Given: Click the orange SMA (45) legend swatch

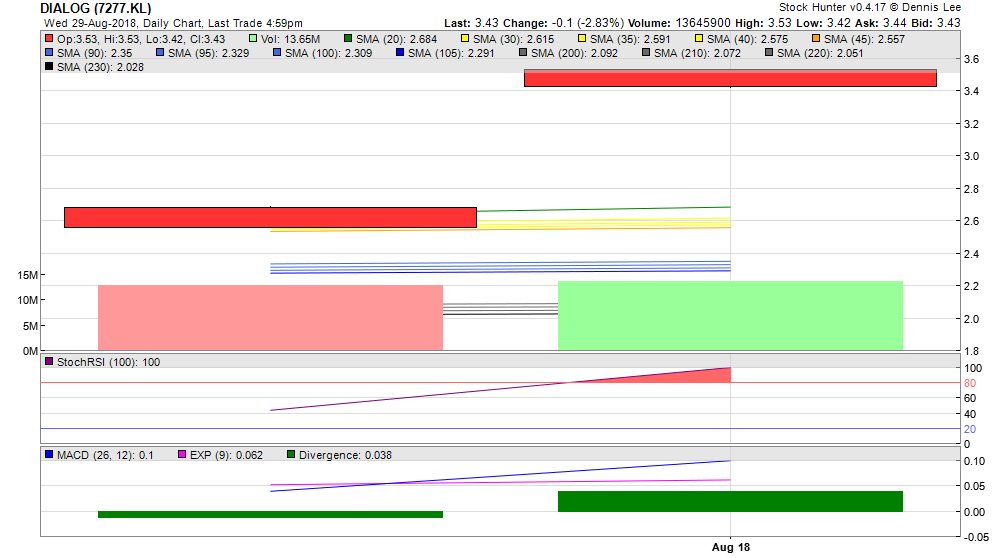Looking at the screenshot, I should point(816,39).
